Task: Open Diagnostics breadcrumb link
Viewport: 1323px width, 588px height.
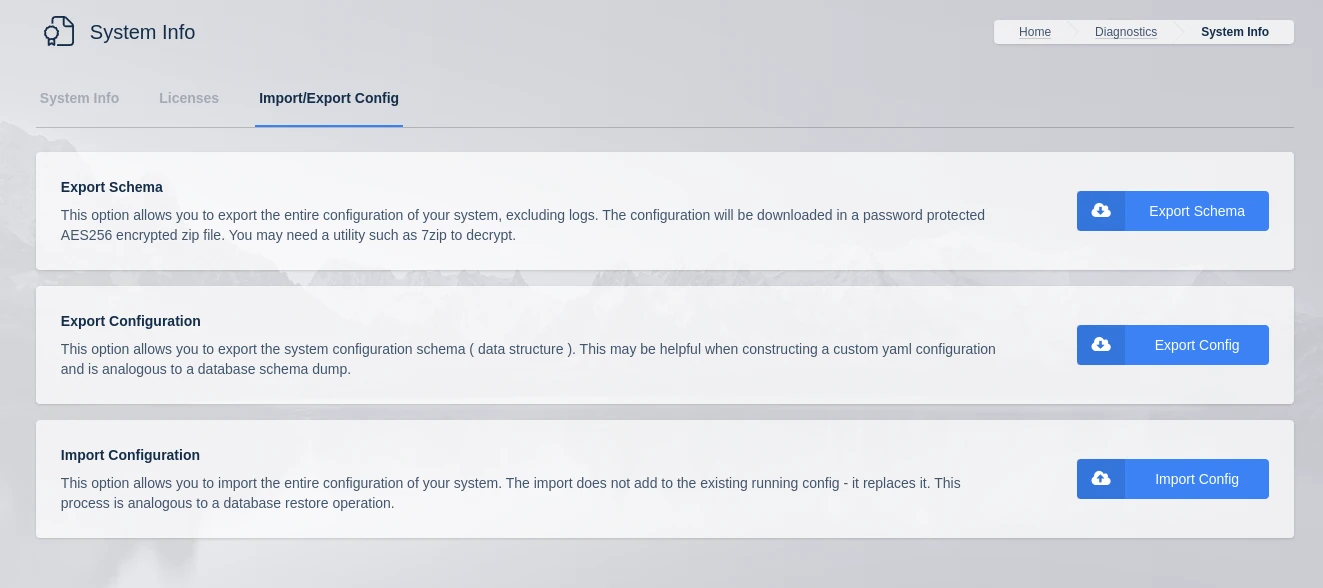Action: coord(1125,32)
